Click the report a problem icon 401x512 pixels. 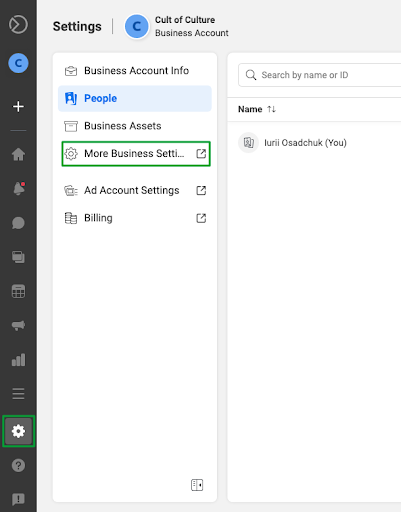coord(18,499)
